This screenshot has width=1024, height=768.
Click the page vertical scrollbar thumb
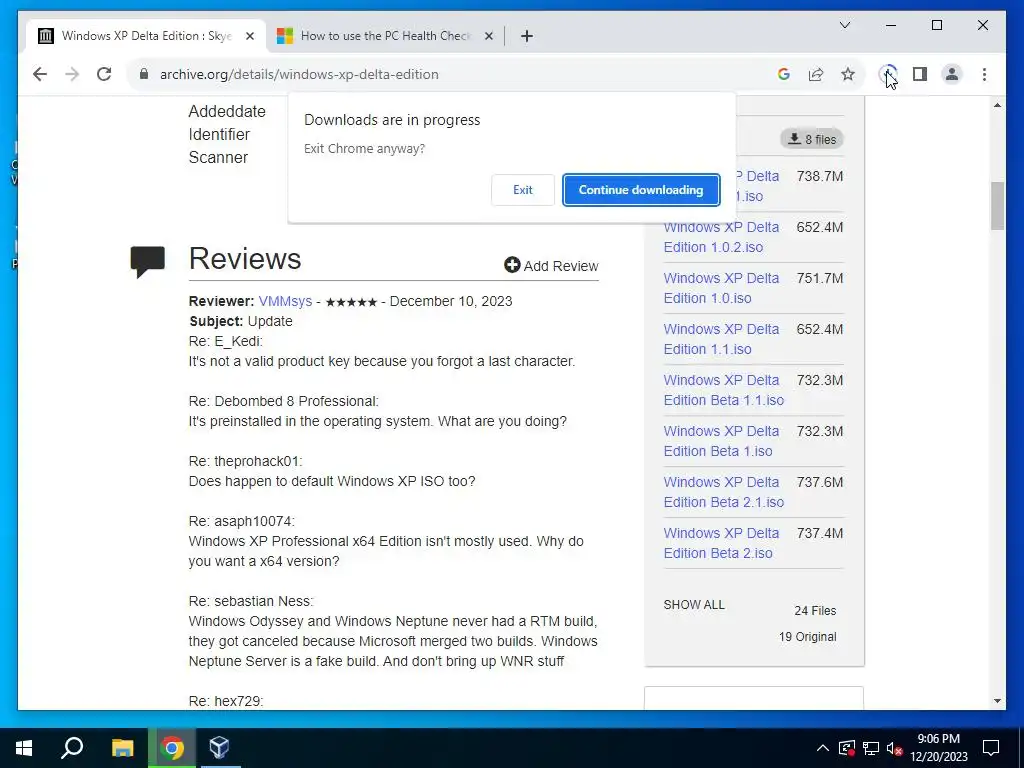(997, 206)
